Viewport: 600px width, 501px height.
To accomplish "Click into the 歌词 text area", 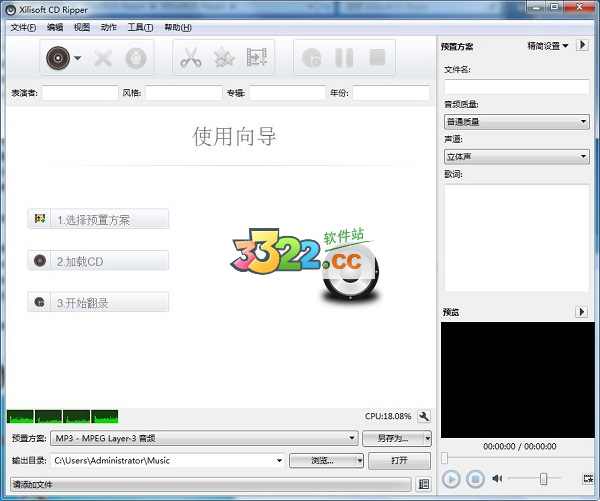I will tap(517, 238).
